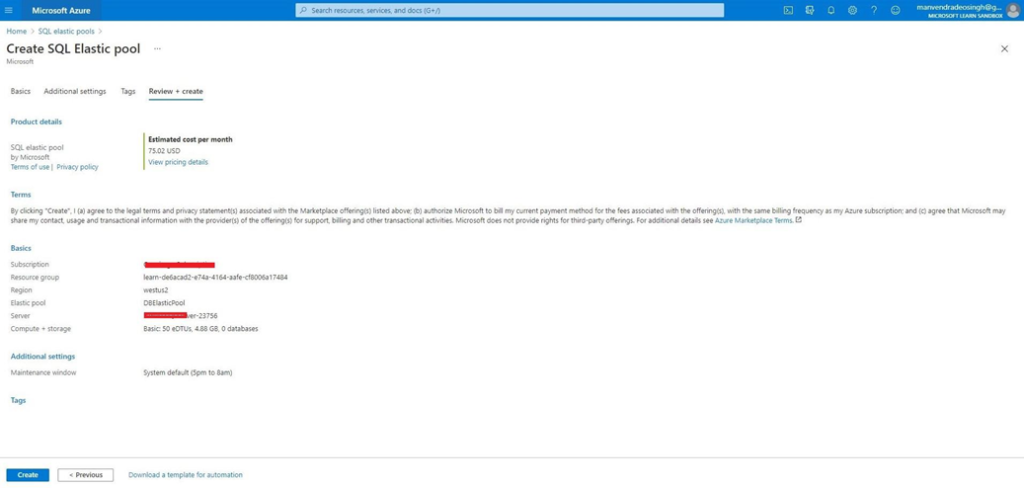Click the Compute + storage label
The width and height of the screenshot is (1024, 488).
pos(40,329)
